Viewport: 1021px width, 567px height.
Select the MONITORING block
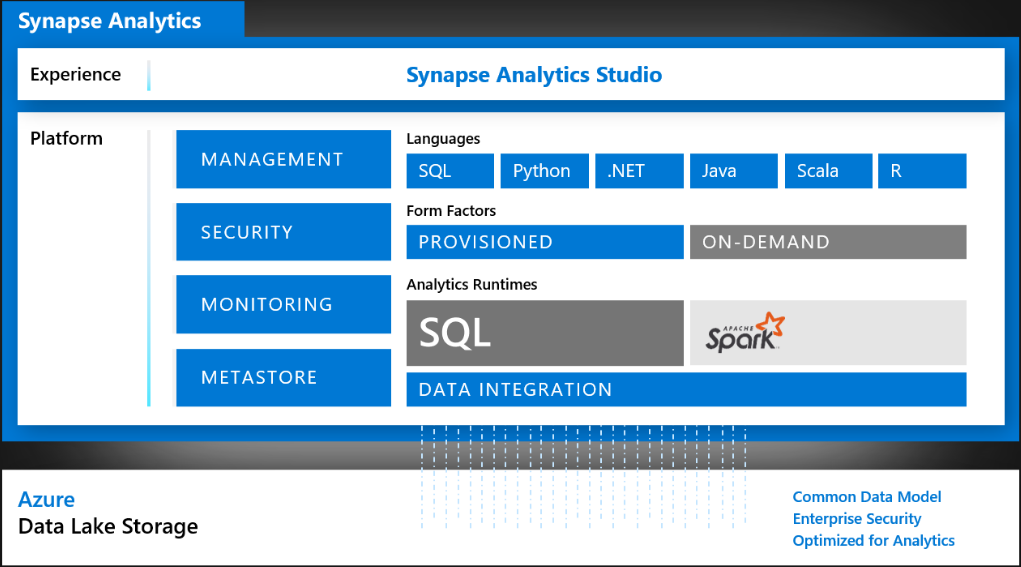pos(283,304)
